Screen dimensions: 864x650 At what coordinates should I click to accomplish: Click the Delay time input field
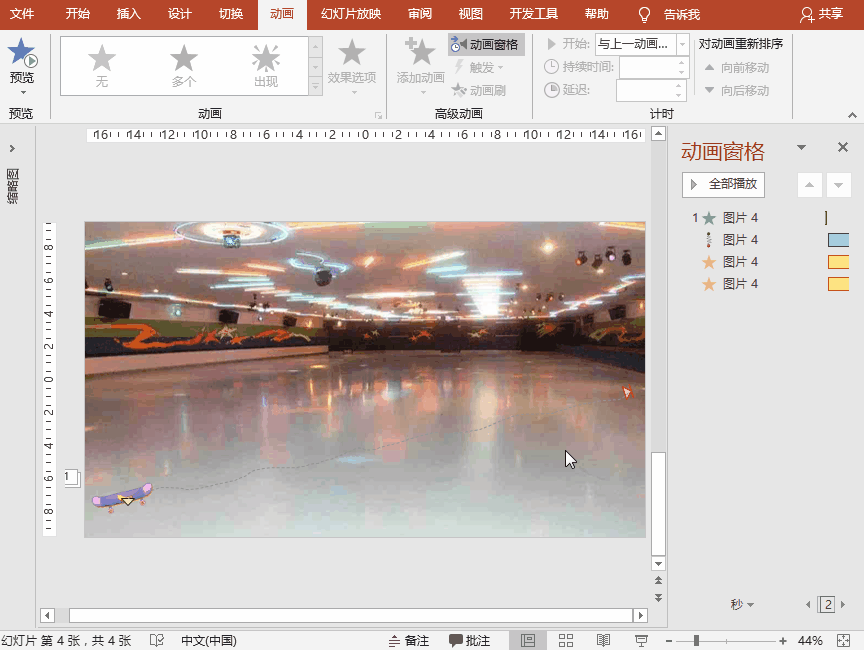pyautogui.click(x=651, y=90)
